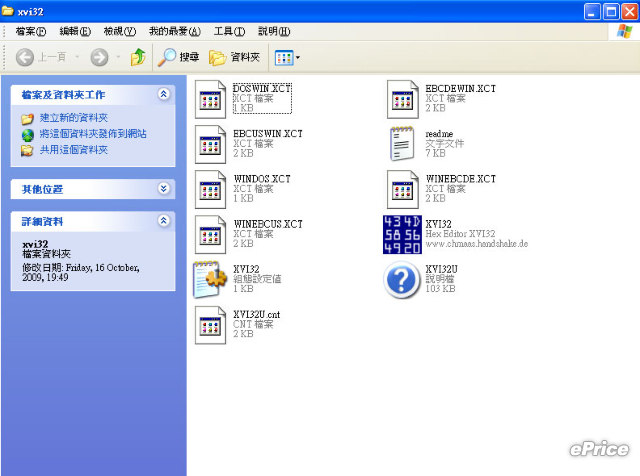Maximize the xvi32 window

click(x=611, y=11)
